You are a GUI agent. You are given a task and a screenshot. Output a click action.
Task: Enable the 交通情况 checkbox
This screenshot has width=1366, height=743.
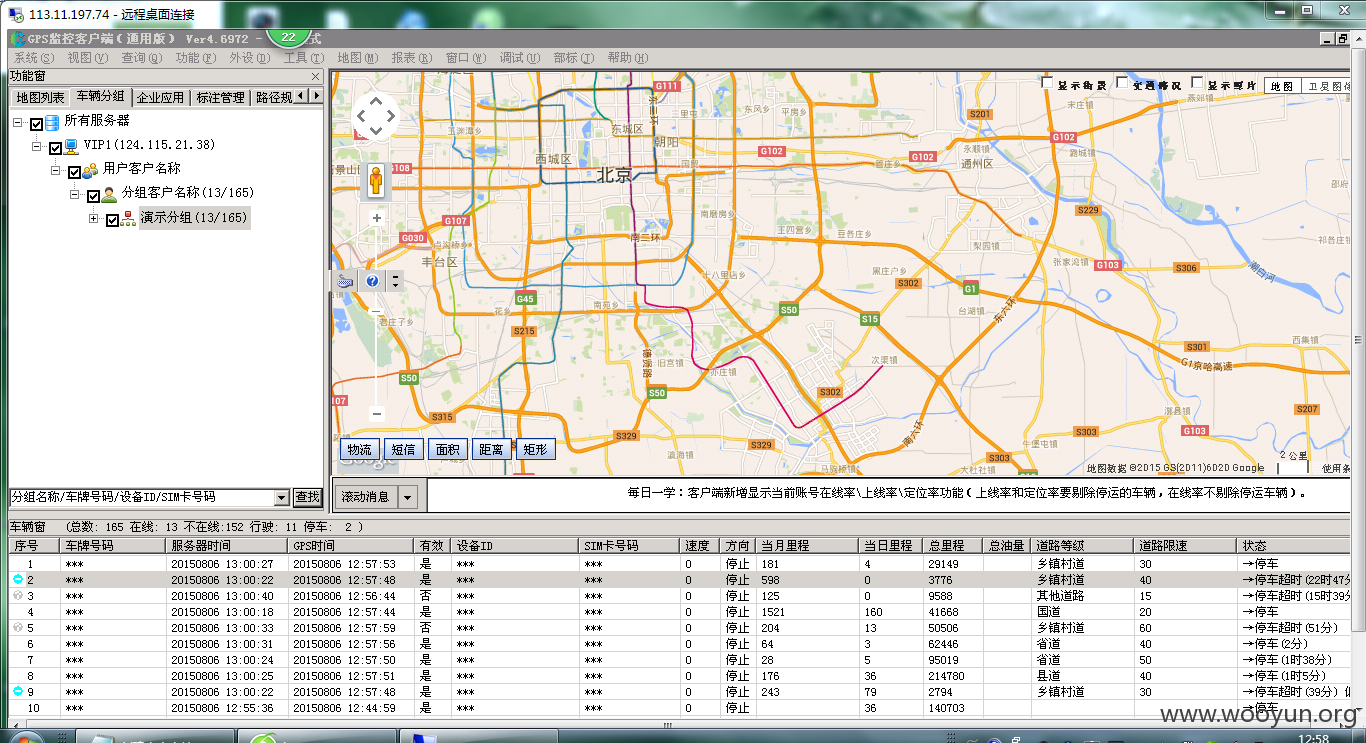1122,83
